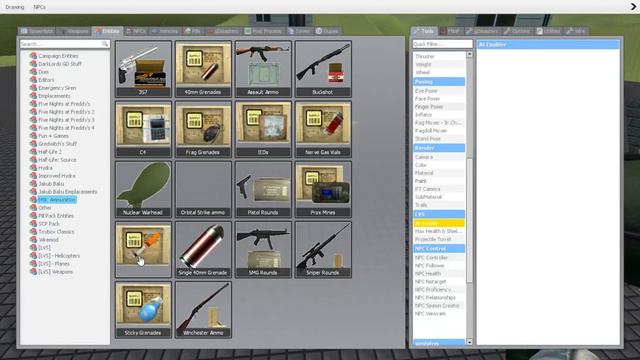Select the IEDs supply crate
The height and width of the screenshot is (360, 640).
tap(263, 129)
